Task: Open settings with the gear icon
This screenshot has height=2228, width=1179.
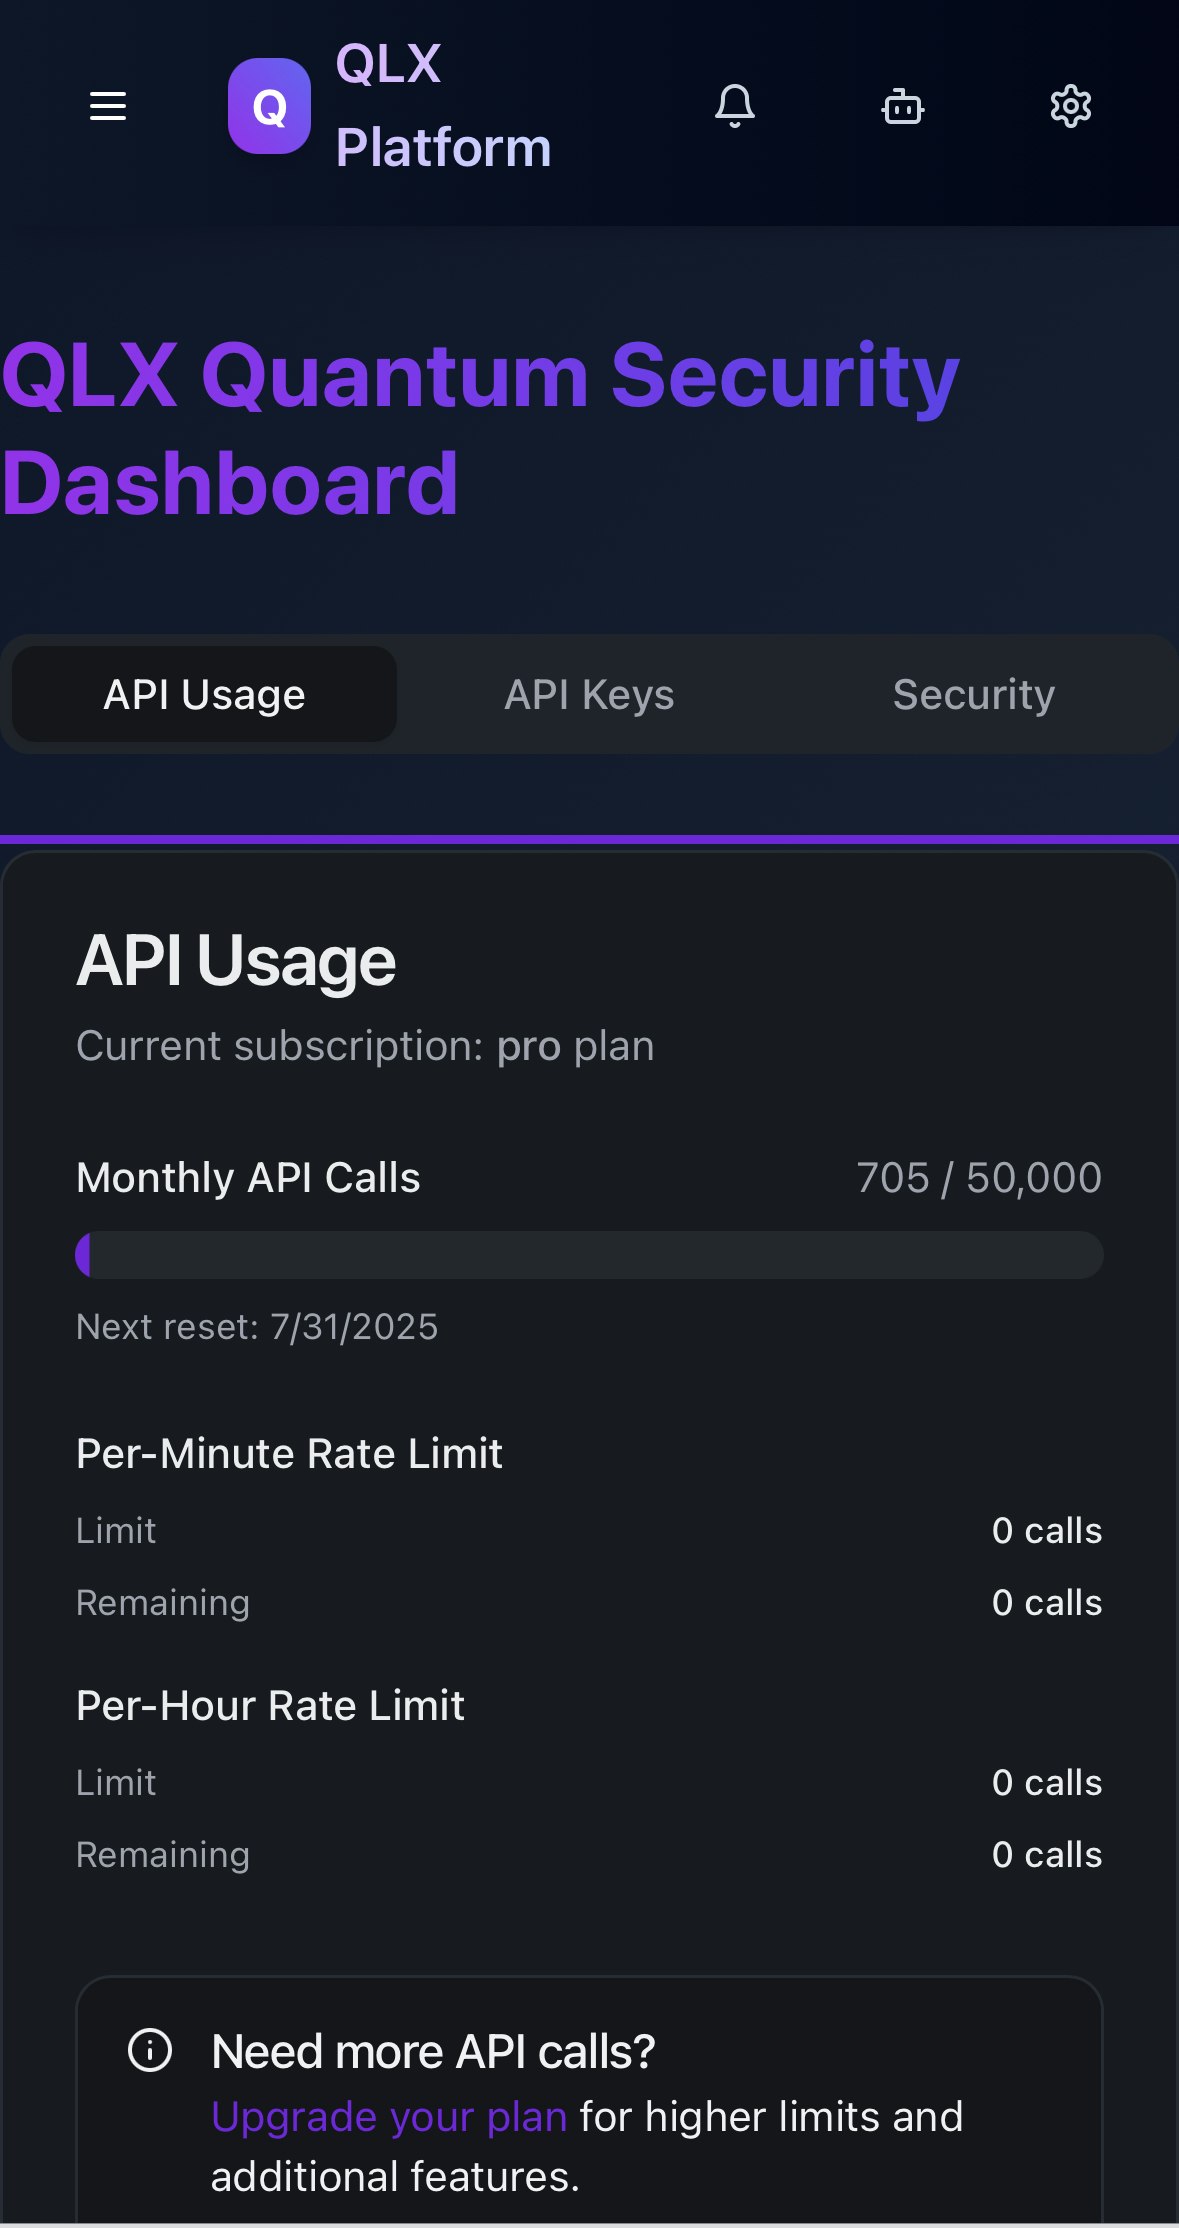Action: coord(1071,106)
